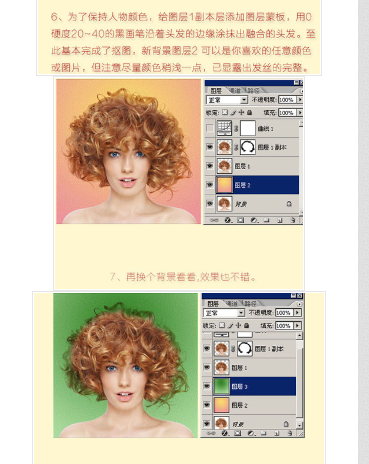Open layer style fx menu in panel with 图层 3 selected

tap(225, 433)
